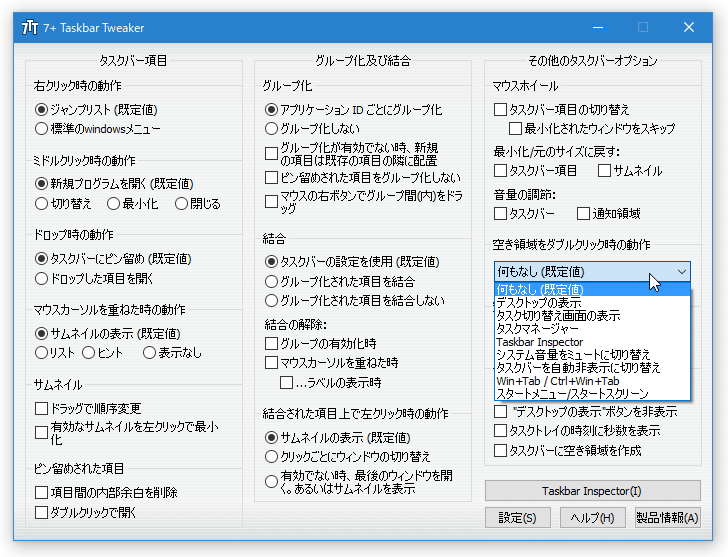Viewport: 728px width, 557px height.
Task: Choose タスクバーにピン留め (既定値) drop action
Action: click(41, 259)
